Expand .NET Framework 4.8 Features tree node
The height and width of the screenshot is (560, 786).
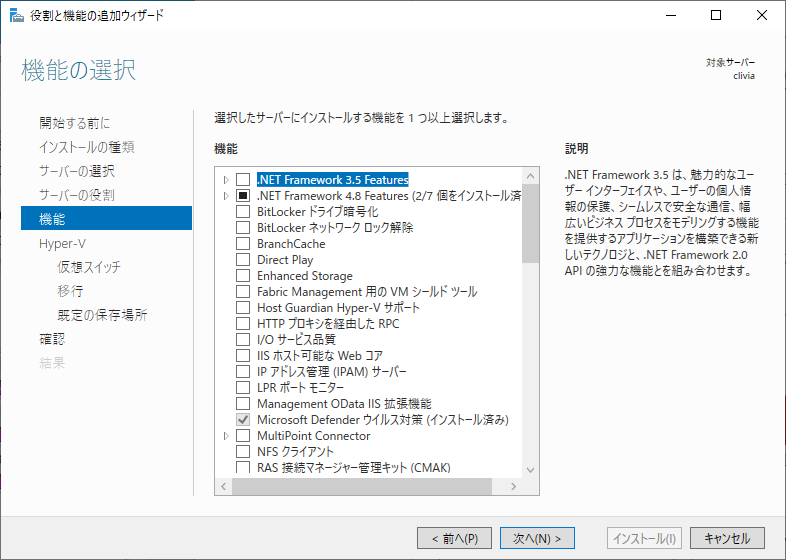point(226,196)
